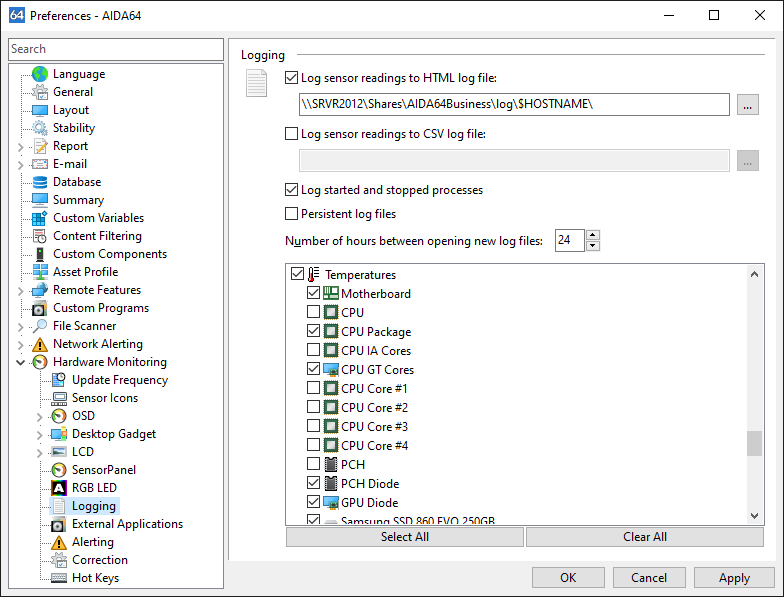The height and width of the screenshot is (597, 784).
Task: Check the CPU IA Cores checkbox
Action: point(314,350)
